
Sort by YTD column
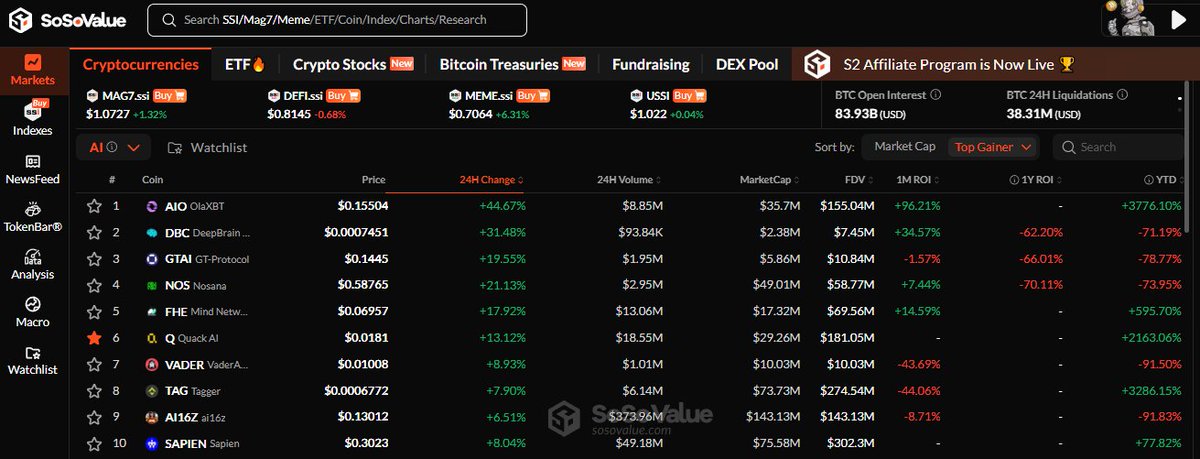point(1168,180)
